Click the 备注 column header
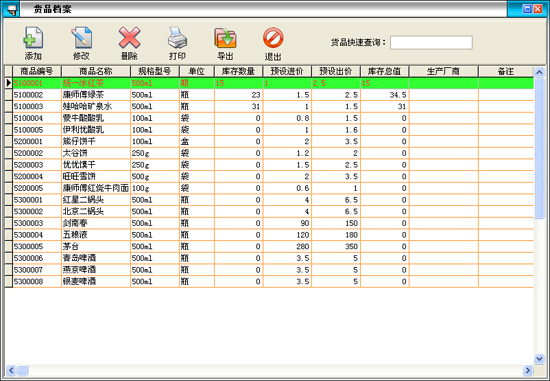This screenshot has height=381, width=550. click(506, 71)
